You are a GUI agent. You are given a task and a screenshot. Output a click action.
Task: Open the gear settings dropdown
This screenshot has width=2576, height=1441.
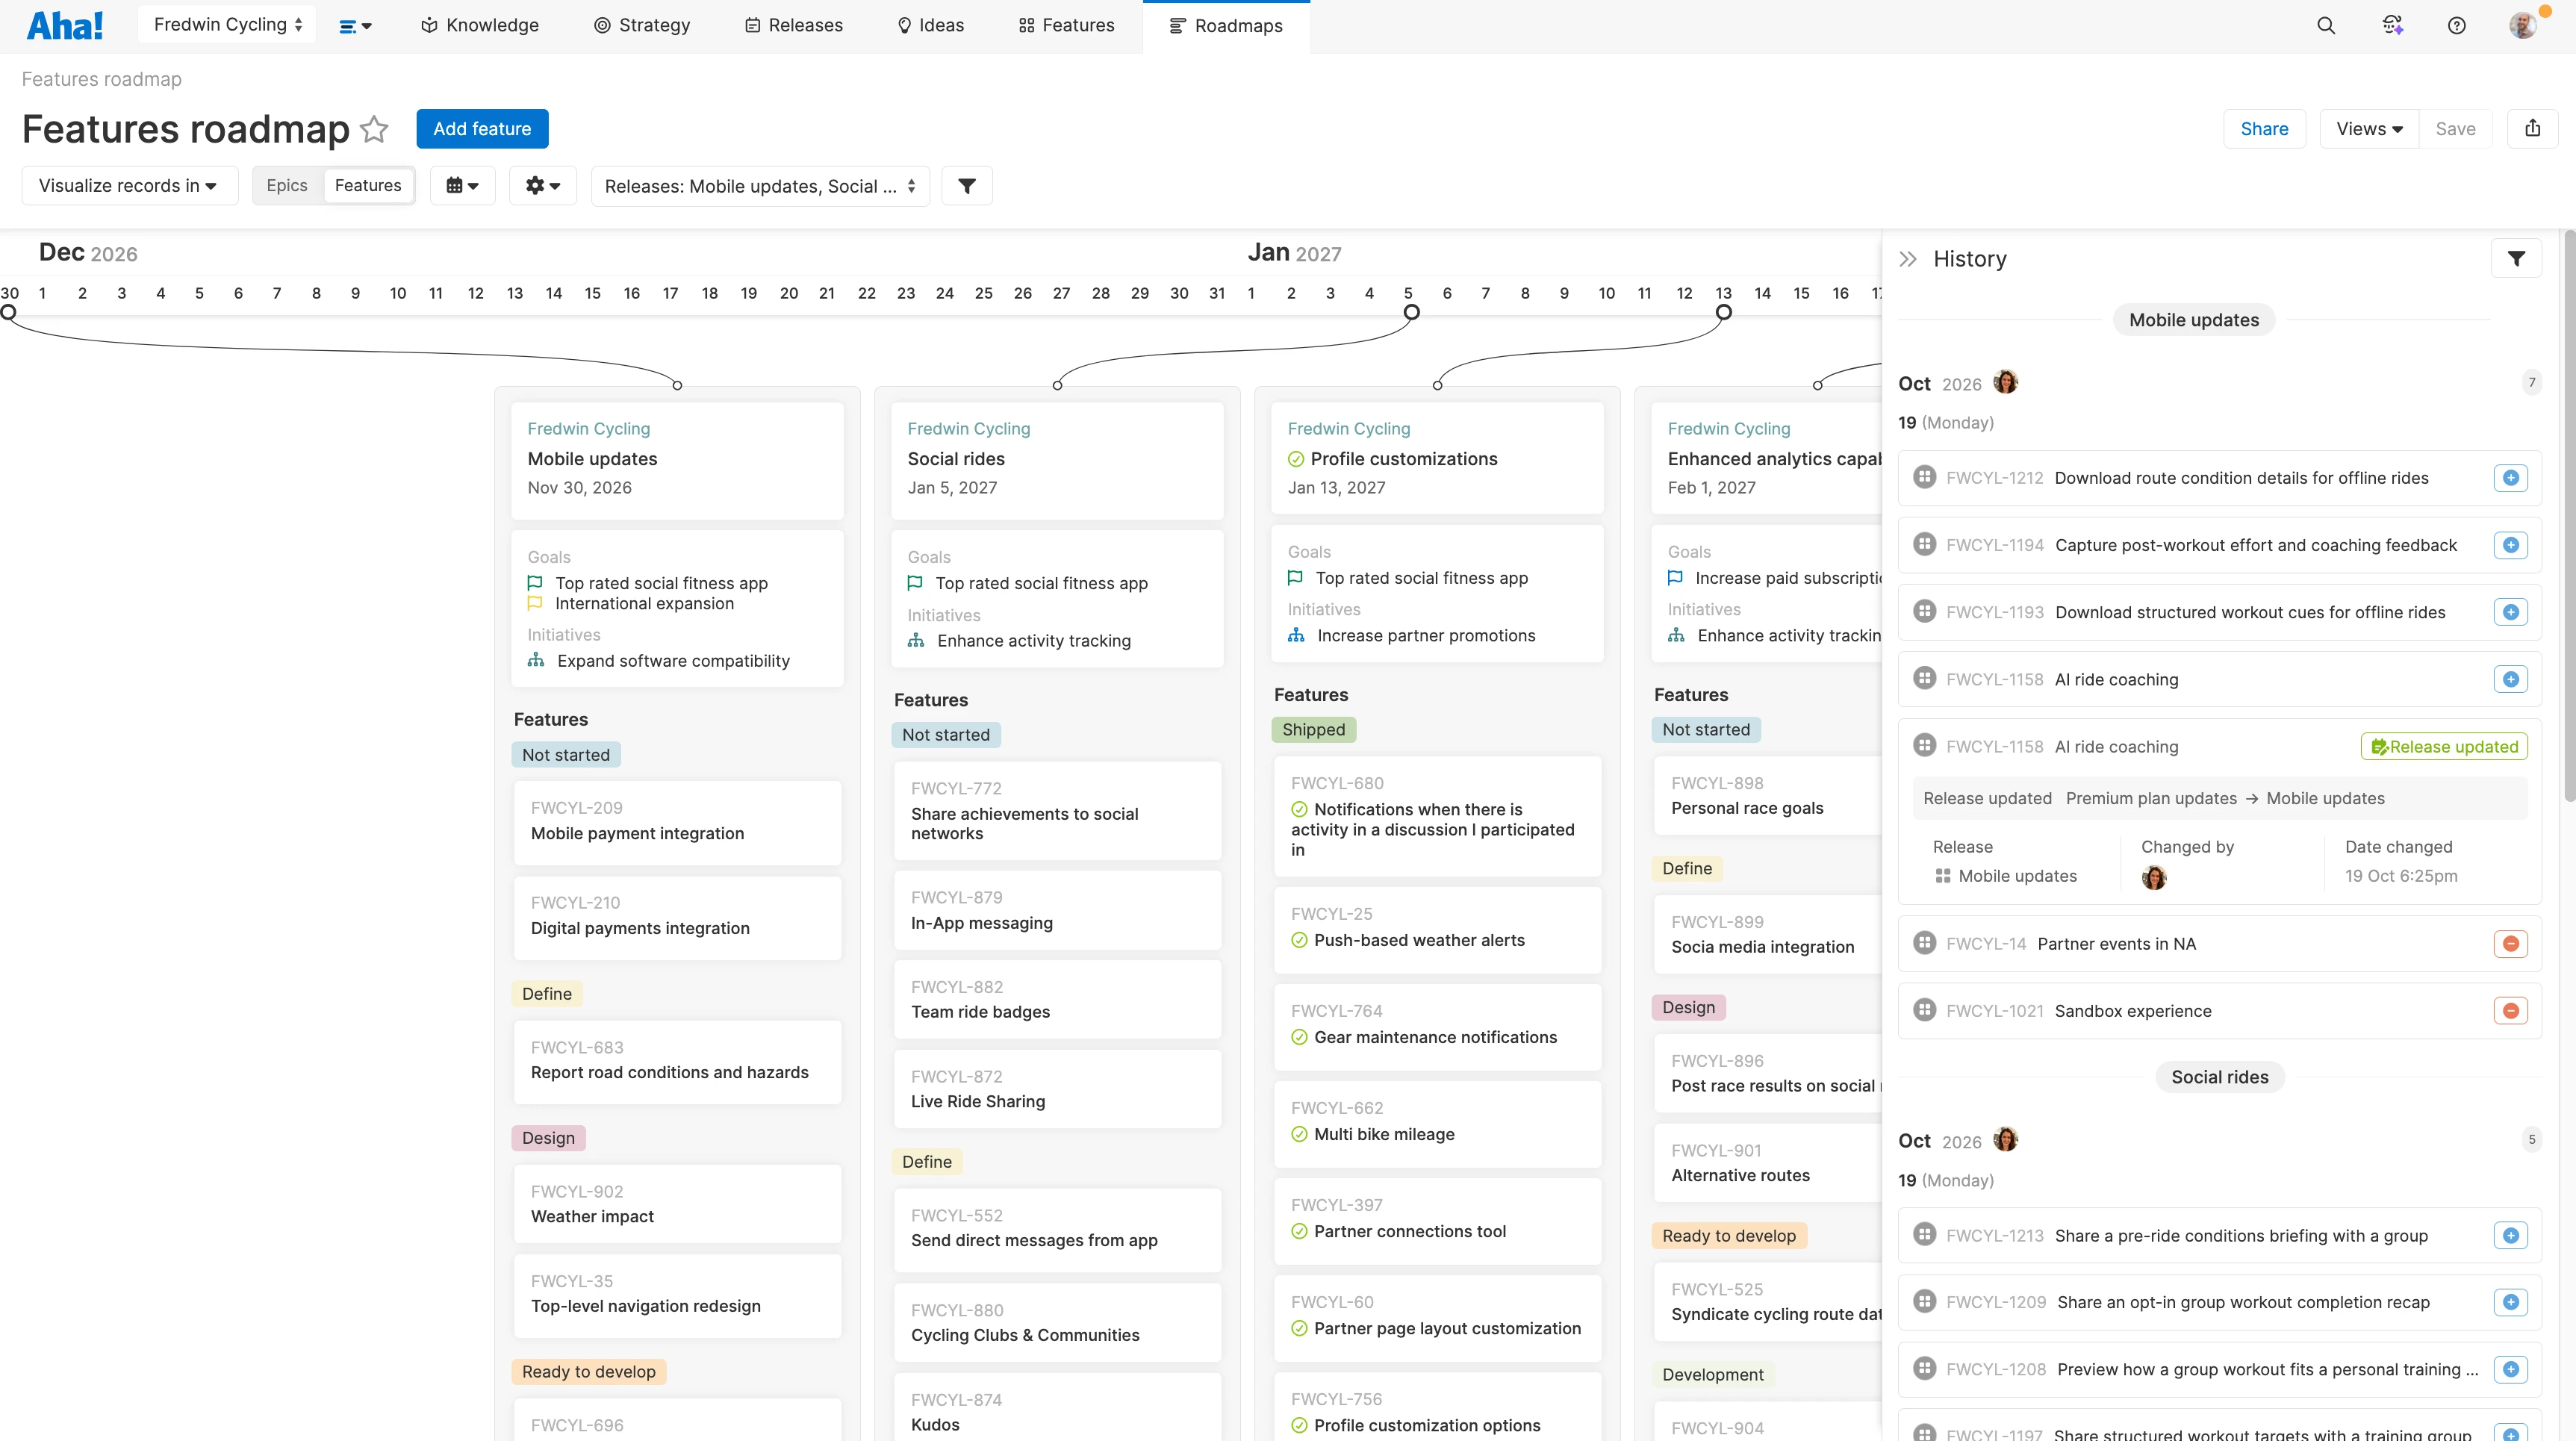[543, 186]
